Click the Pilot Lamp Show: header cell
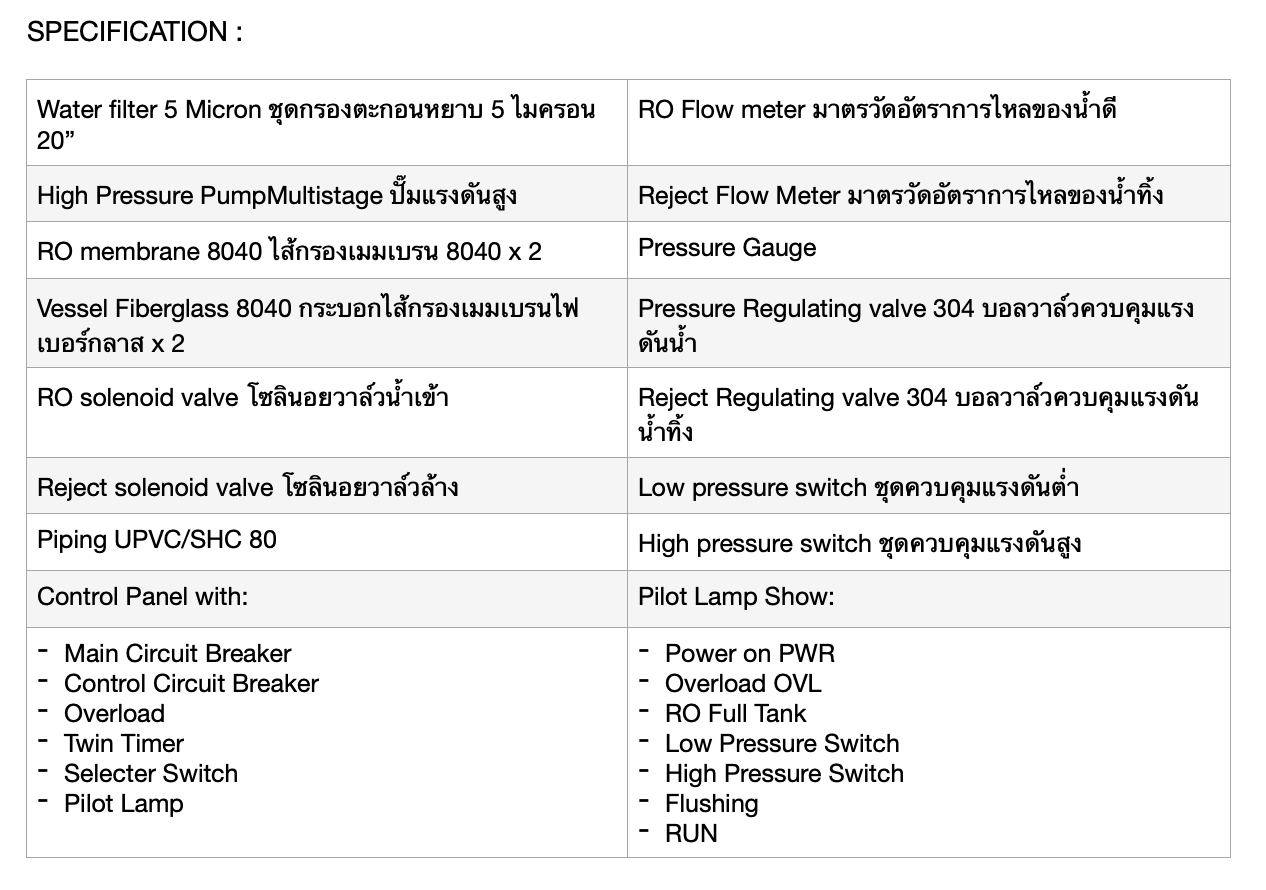The image size is (1266, 890). pos(928,599)
